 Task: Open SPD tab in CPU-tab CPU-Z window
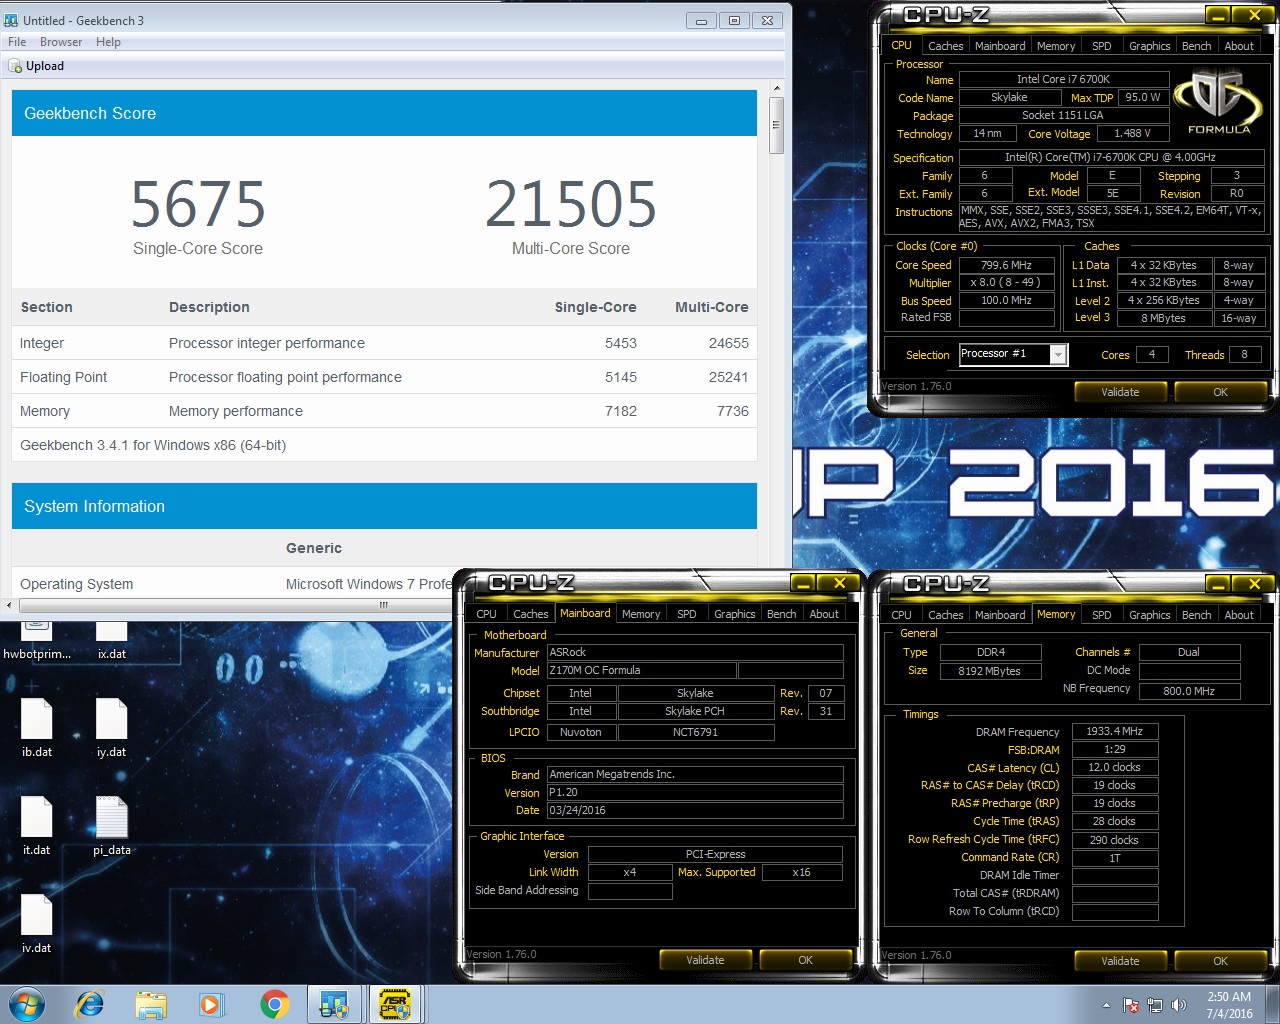[1101, 46]
